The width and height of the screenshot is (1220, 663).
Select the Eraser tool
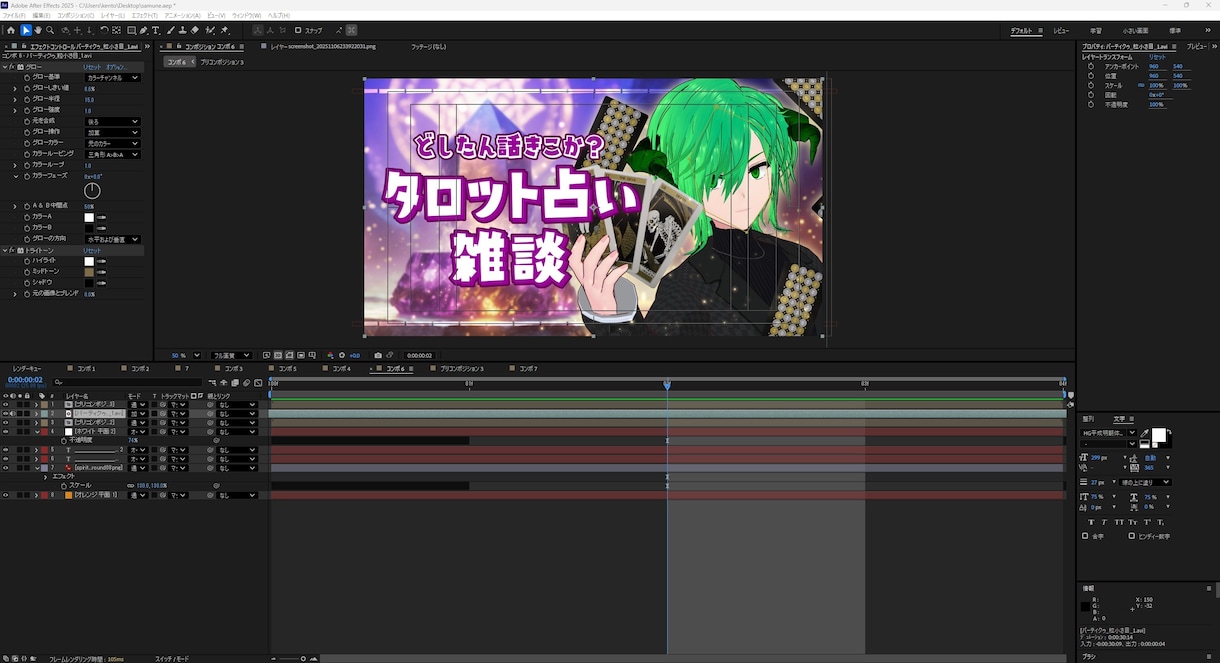coord(194,30)
